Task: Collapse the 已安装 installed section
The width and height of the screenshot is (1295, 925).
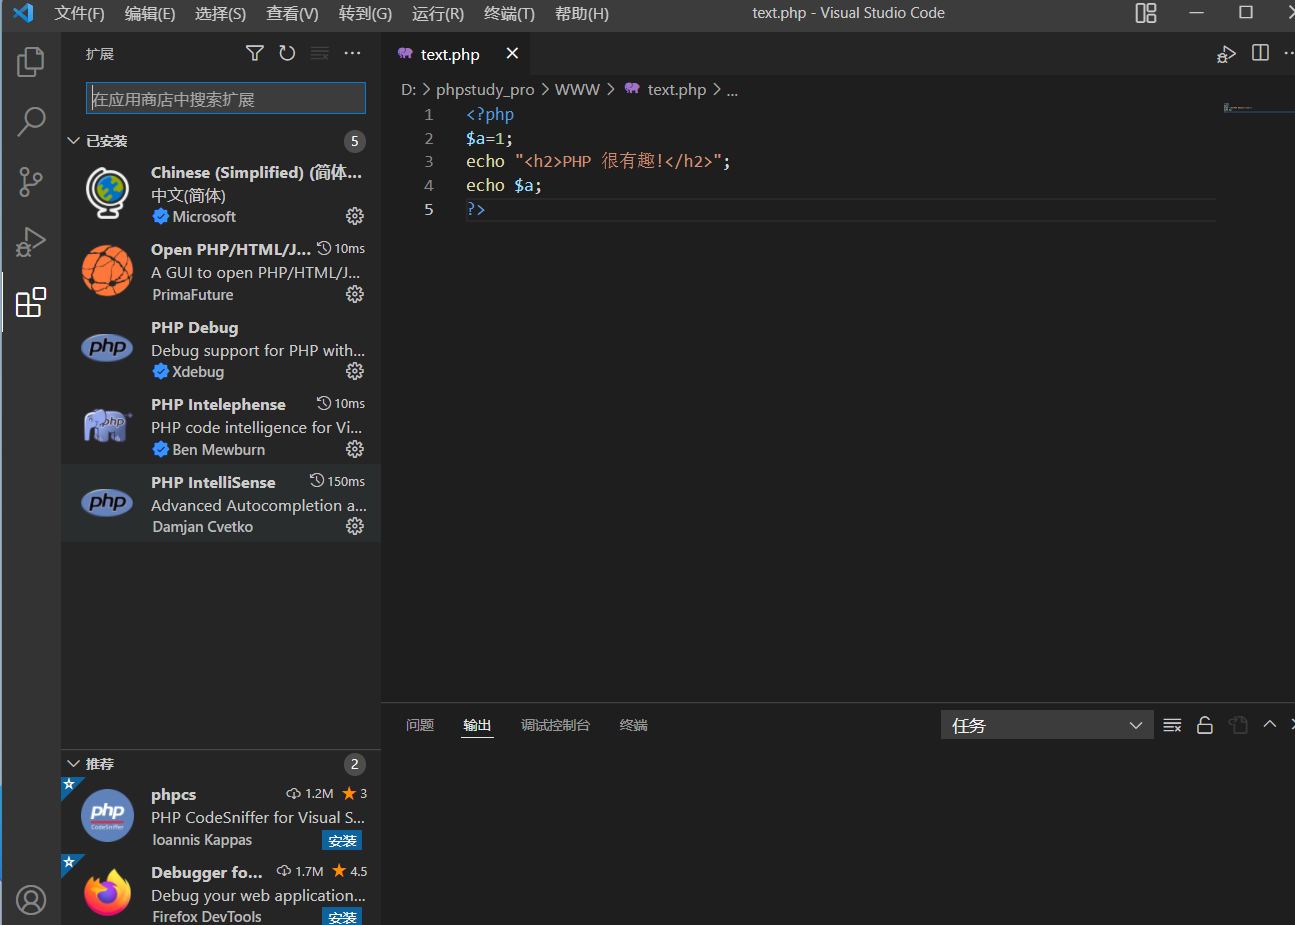Action: (73, 141)
